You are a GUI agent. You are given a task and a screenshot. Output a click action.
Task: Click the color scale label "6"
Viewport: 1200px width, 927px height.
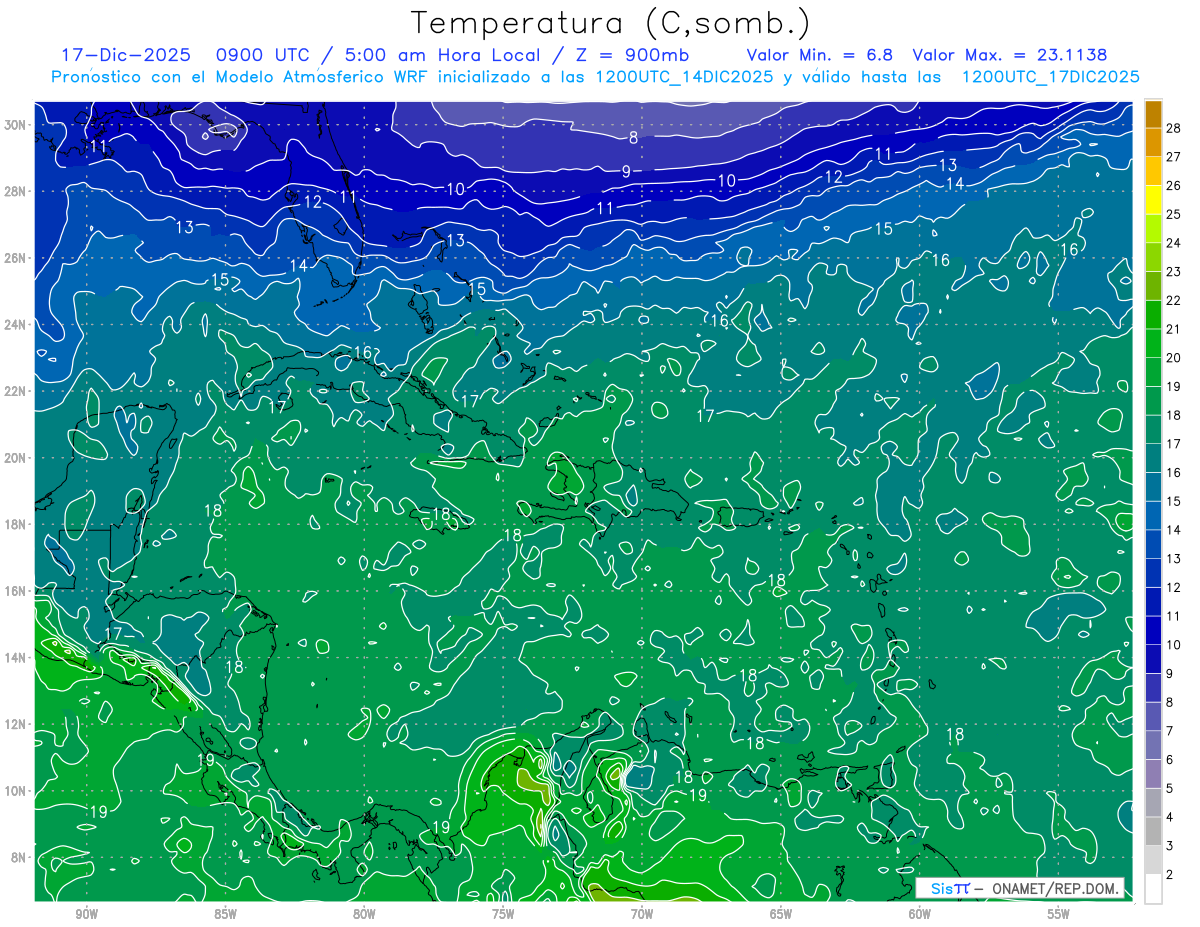[1170, 759]
